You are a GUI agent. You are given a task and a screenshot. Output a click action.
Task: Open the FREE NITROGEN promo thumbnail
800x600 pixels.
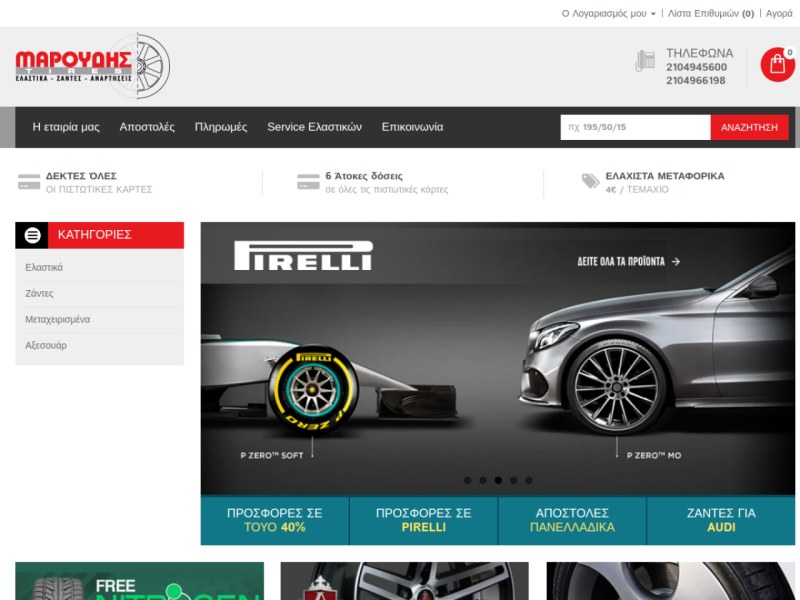[x=139, y=581]
